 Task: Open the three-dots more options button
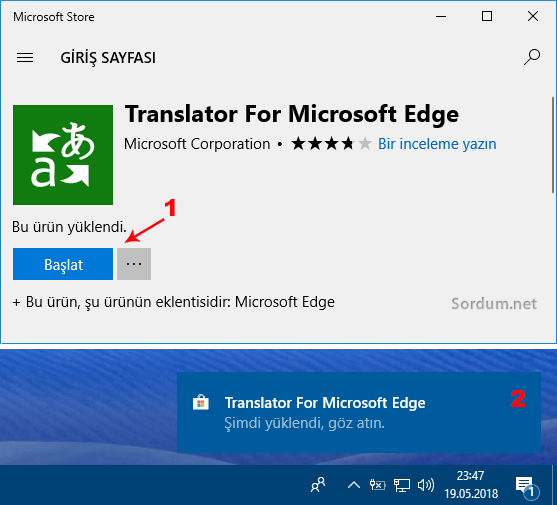[x=134, y=264]
